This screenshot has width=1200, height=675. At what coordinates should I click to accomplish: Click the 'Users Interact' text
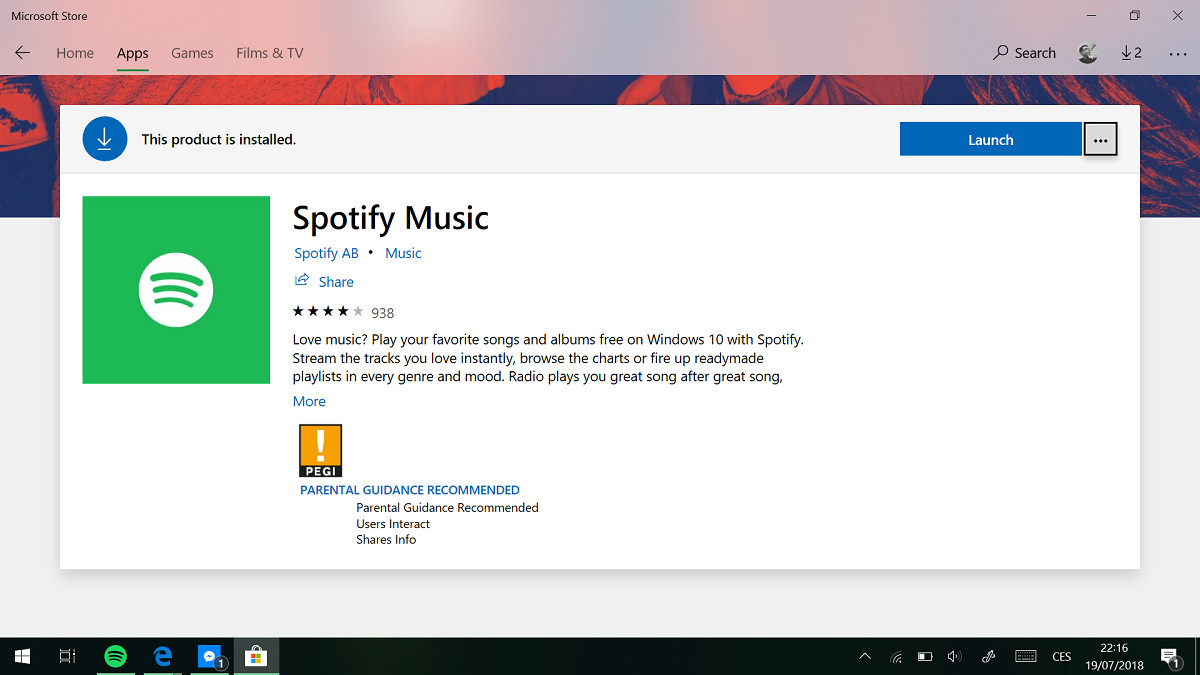[x=393, y=524]
